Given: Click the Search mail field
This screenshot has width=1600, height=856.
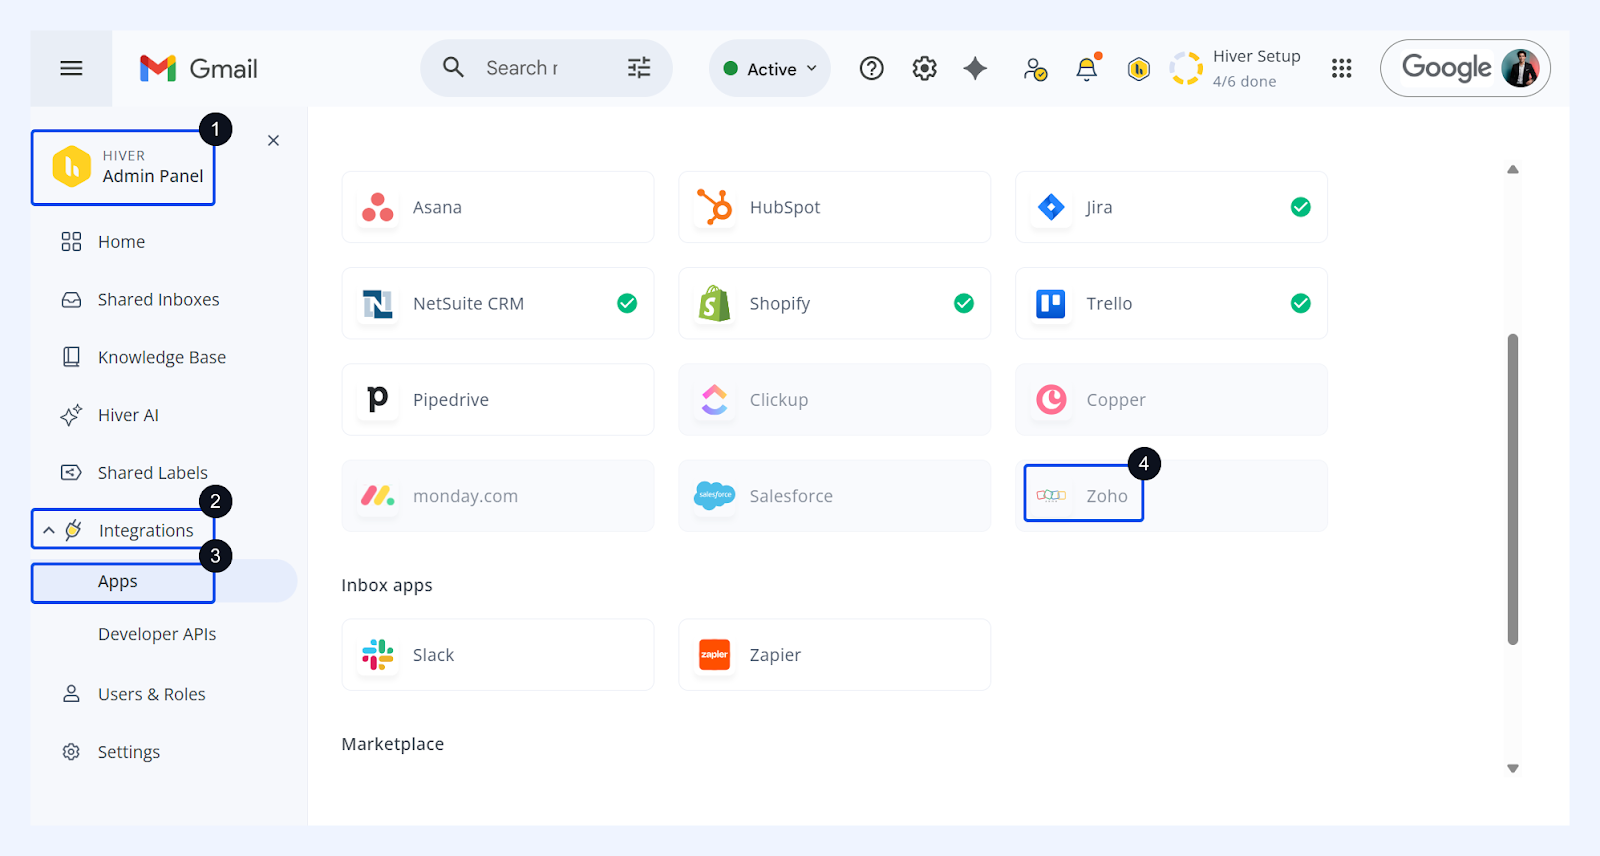Looking at the screenshot, I should tap(546, 68).
